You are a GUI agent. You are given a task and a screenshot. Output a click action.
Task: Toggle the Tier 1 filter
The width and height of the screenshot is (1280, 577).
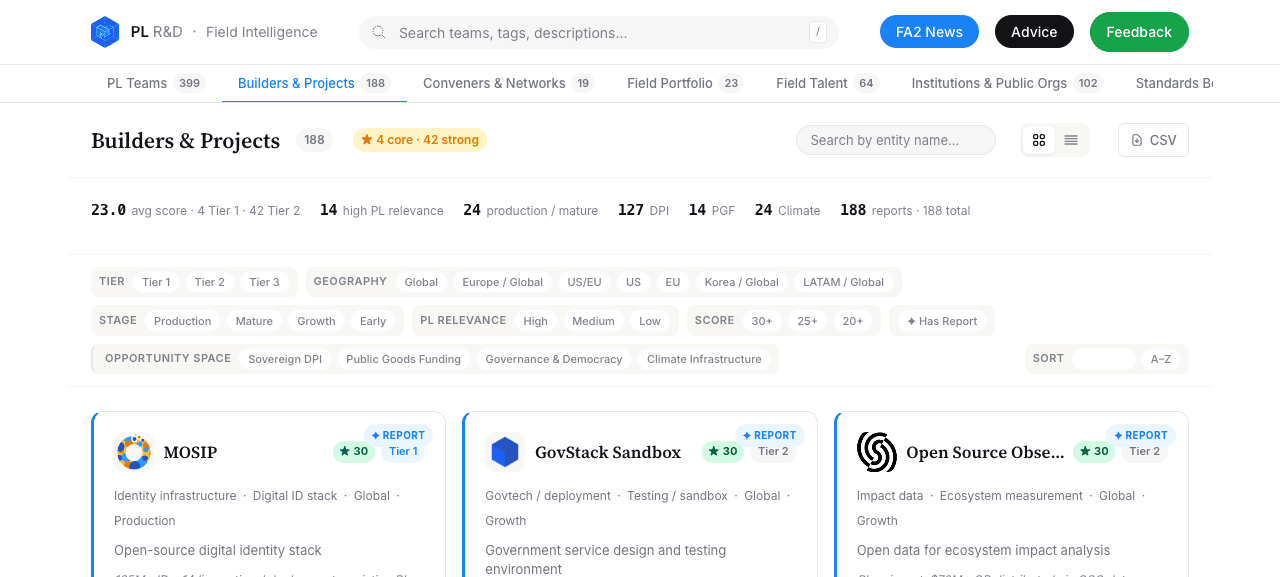156,282
